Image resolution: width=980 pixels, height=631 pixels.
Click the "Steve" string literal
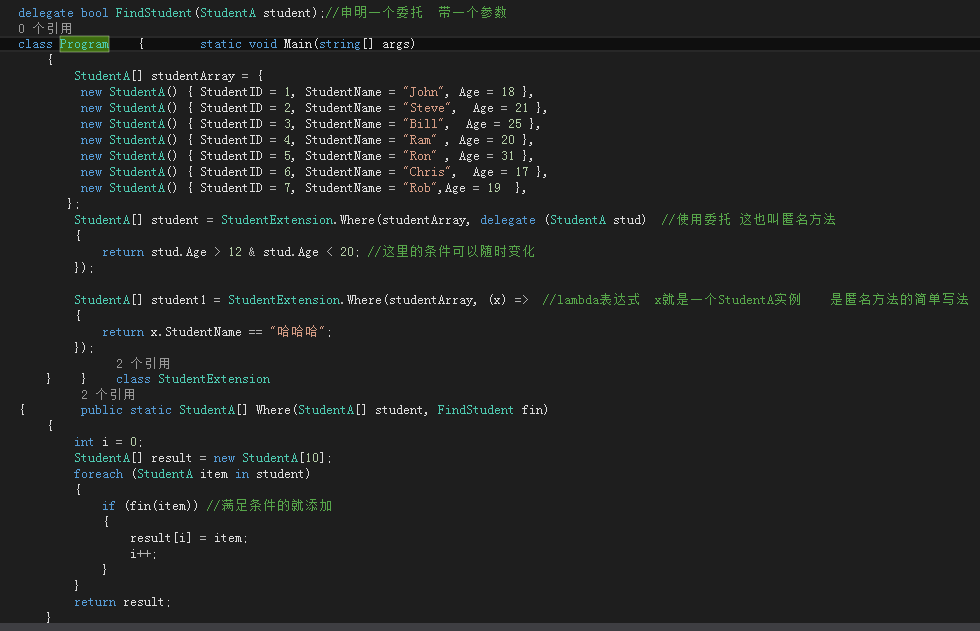(x=427, y=107)
